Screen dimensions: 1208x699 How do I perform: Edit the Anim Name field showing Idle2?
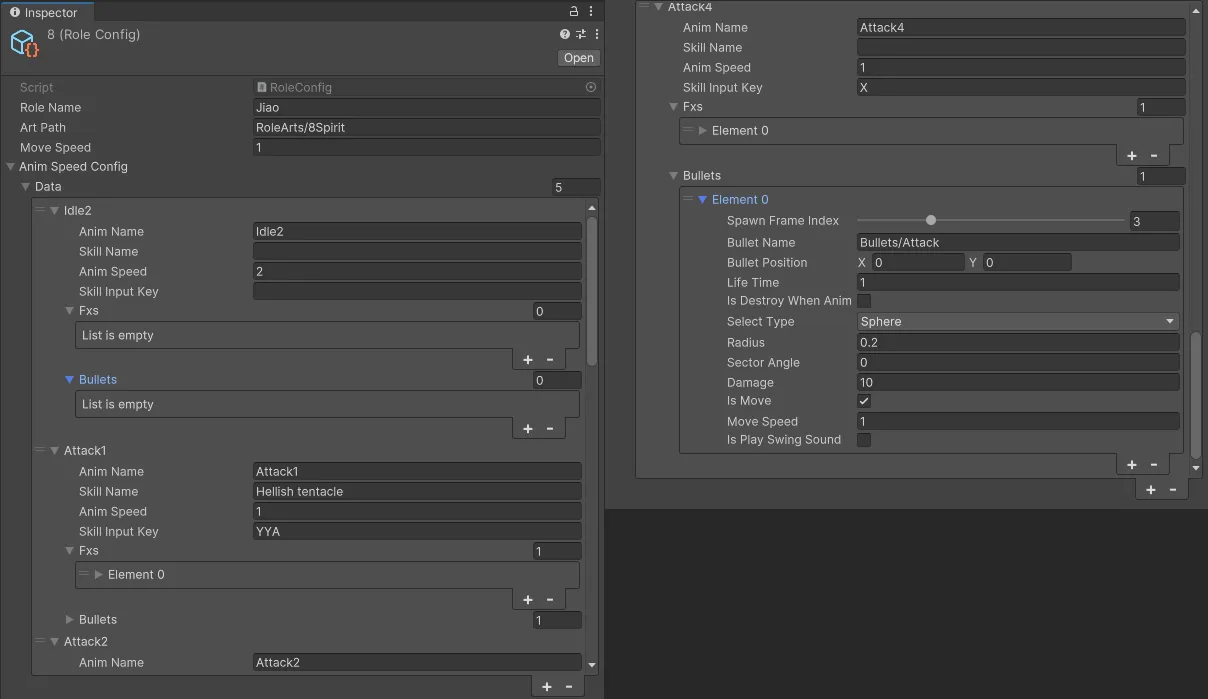point(417,231)
